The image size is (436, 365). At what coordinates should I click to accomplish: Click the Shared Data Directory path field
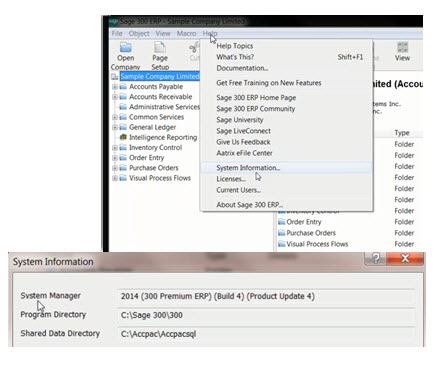click(266, 334)
